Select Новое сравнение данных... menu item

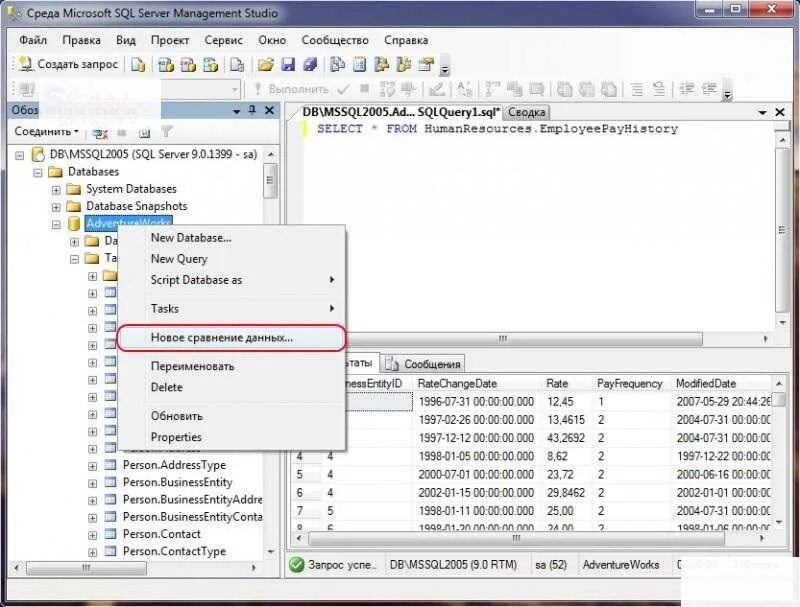click(x=232, y=338)
